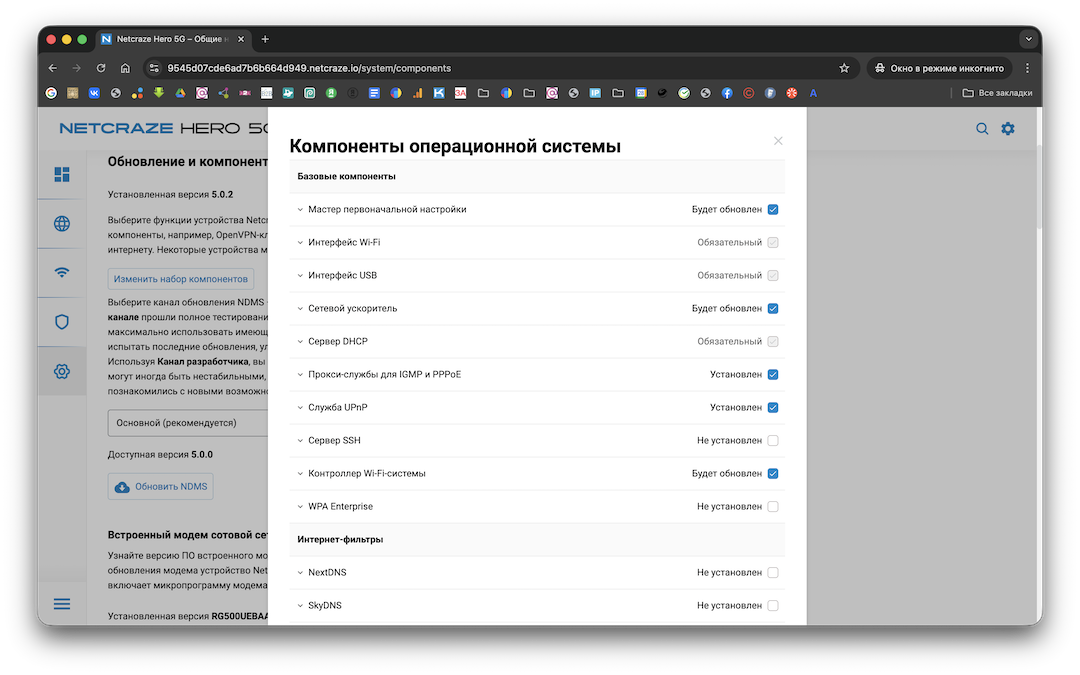Open settings gear icon in top-right header
Viewport: 1080px width, 675px height.
(x=1008, y=129)
